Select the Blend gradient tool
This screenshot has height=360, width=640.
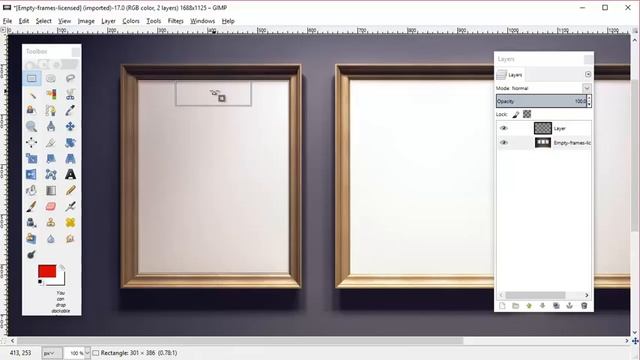[51, 190]
